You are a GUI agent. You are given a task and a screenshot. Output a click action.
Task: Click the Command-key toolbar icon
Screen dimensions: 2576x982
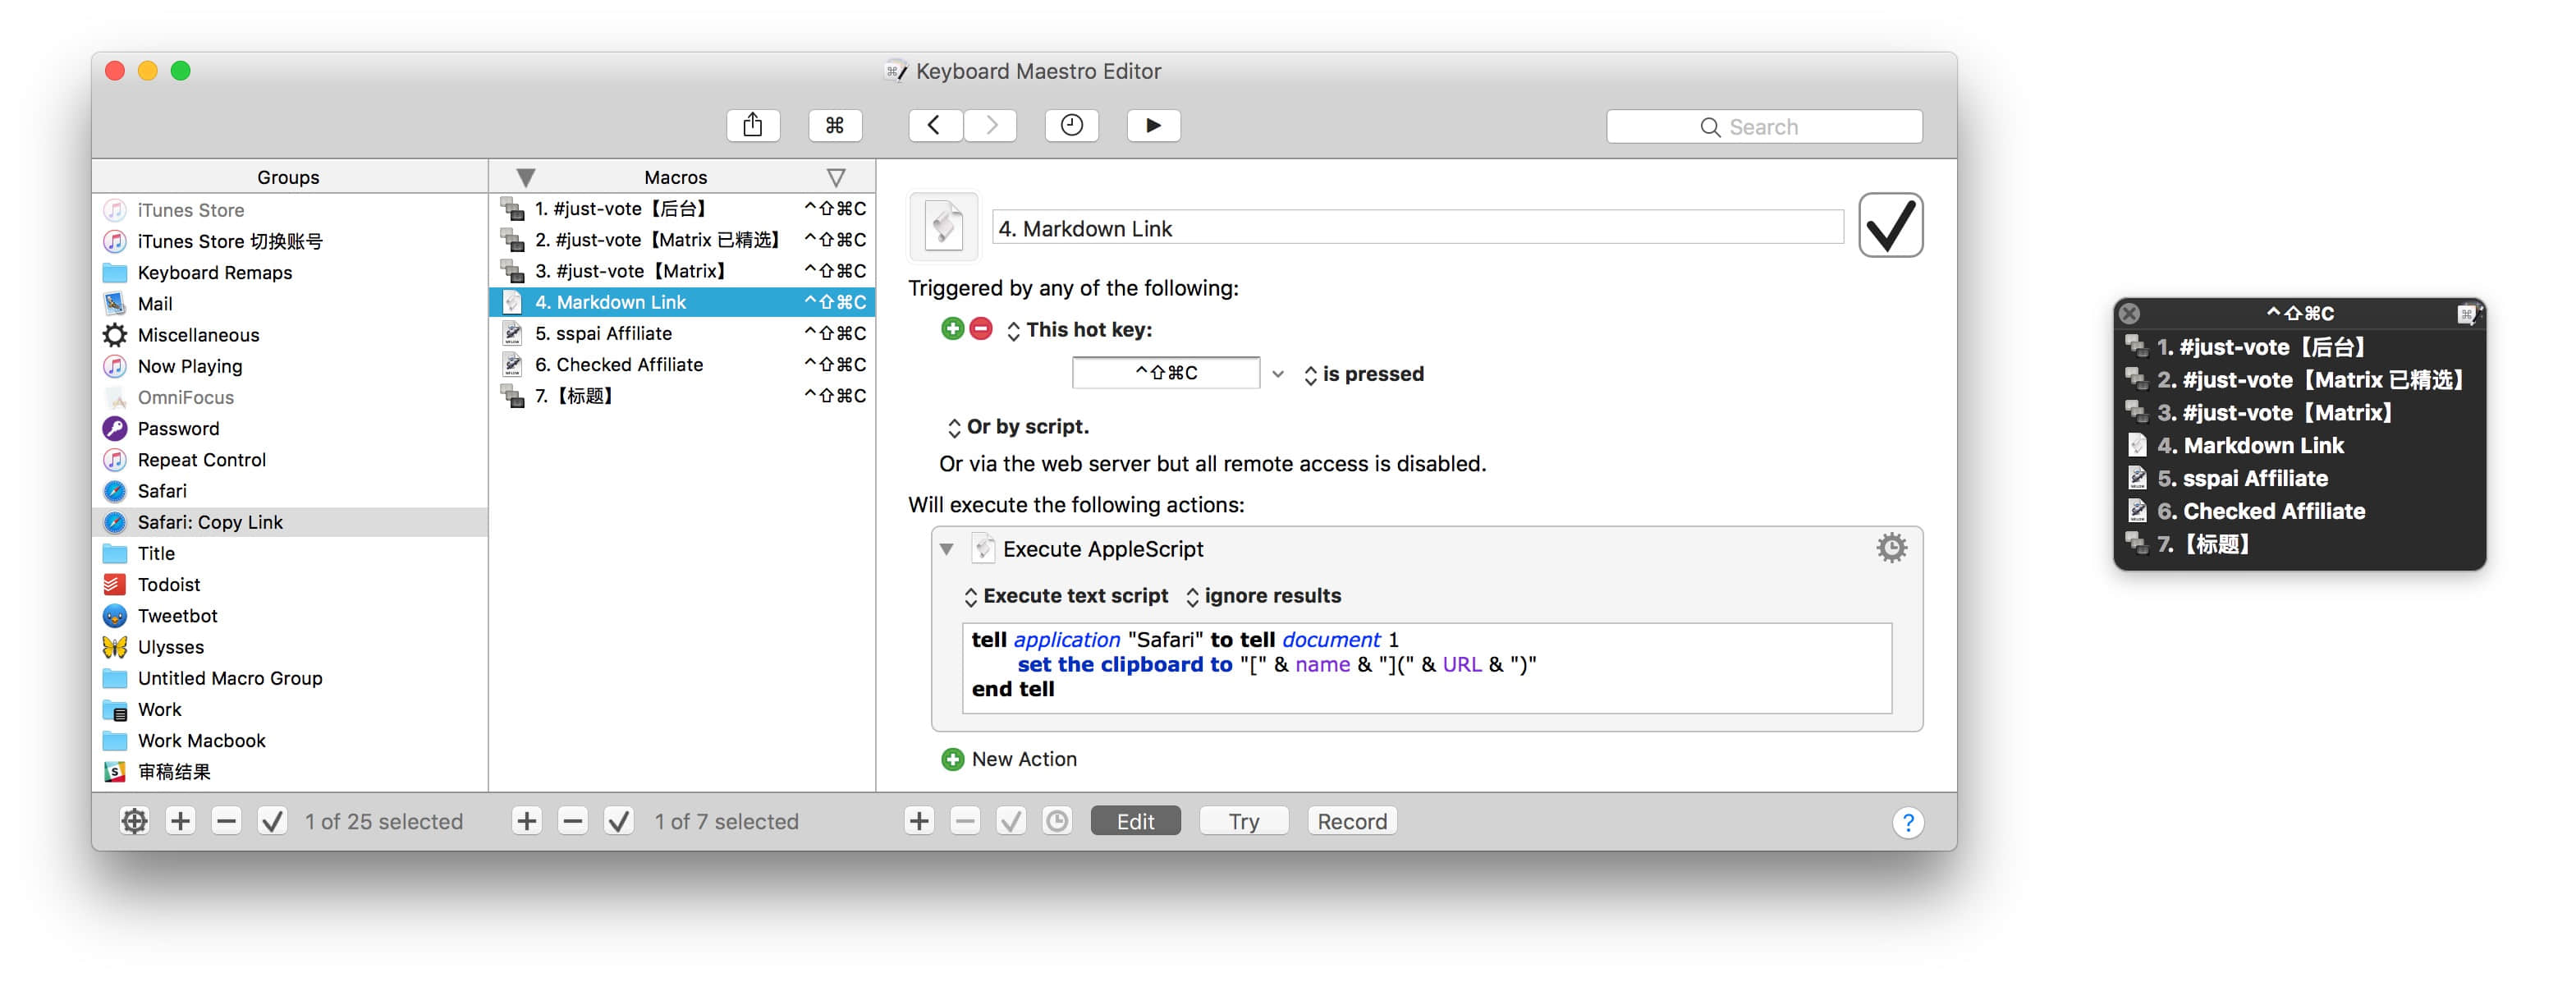tap(834, 125)
